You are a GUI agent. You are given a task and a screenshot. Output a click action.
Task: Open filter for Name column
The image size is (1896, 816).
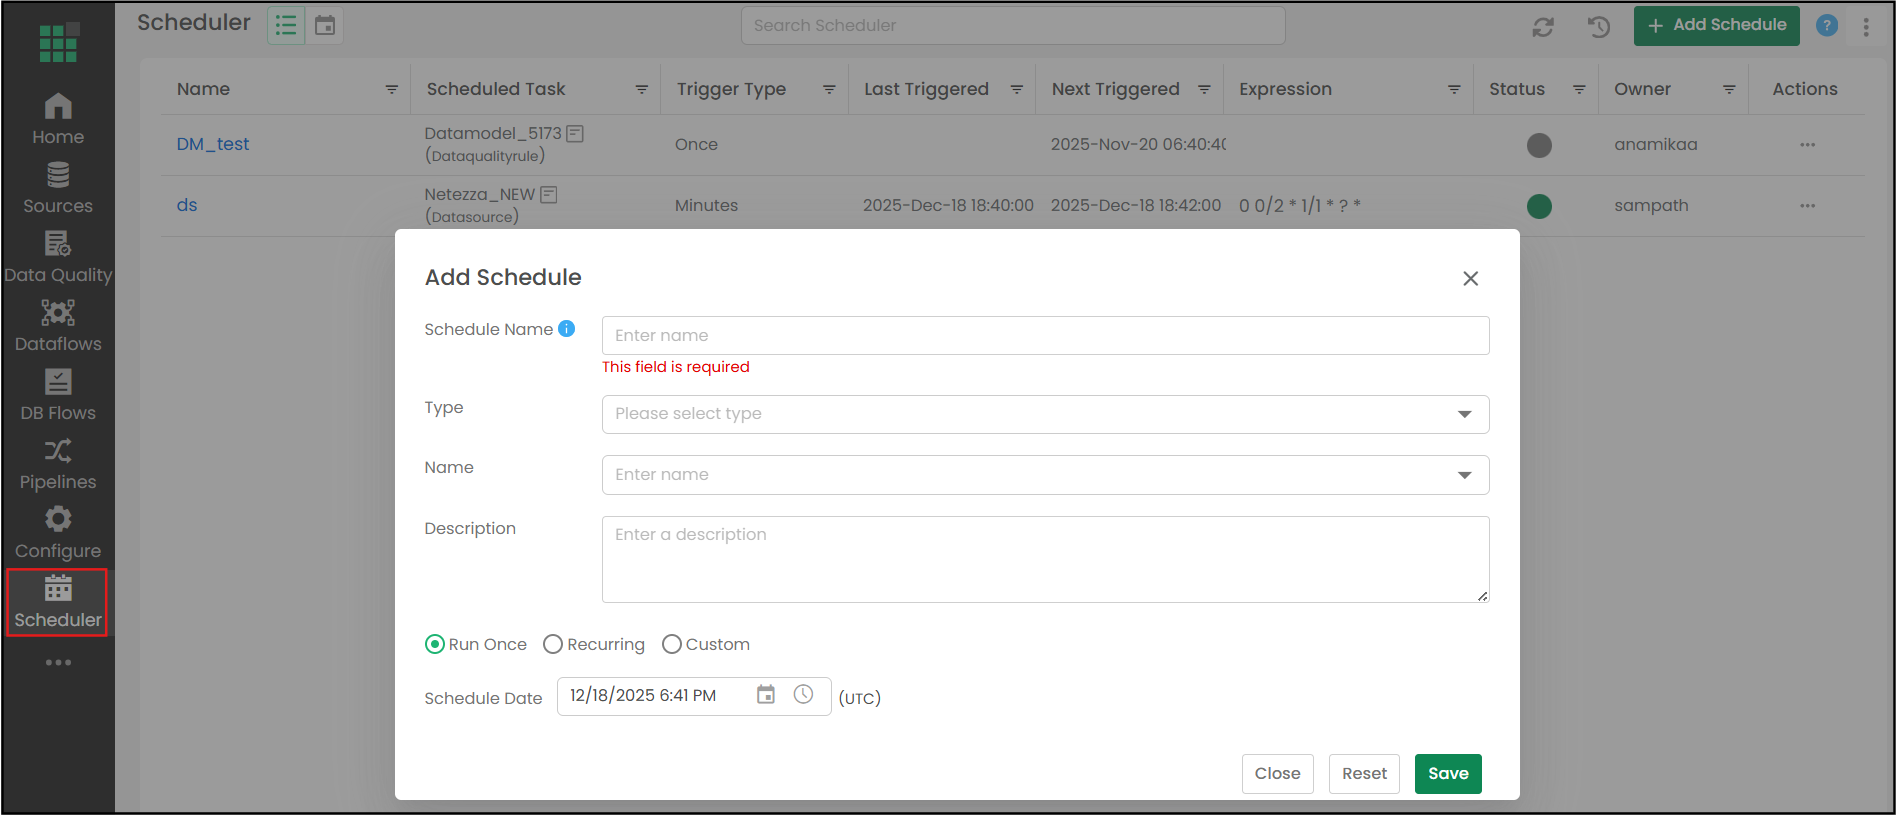coord(392,89)
